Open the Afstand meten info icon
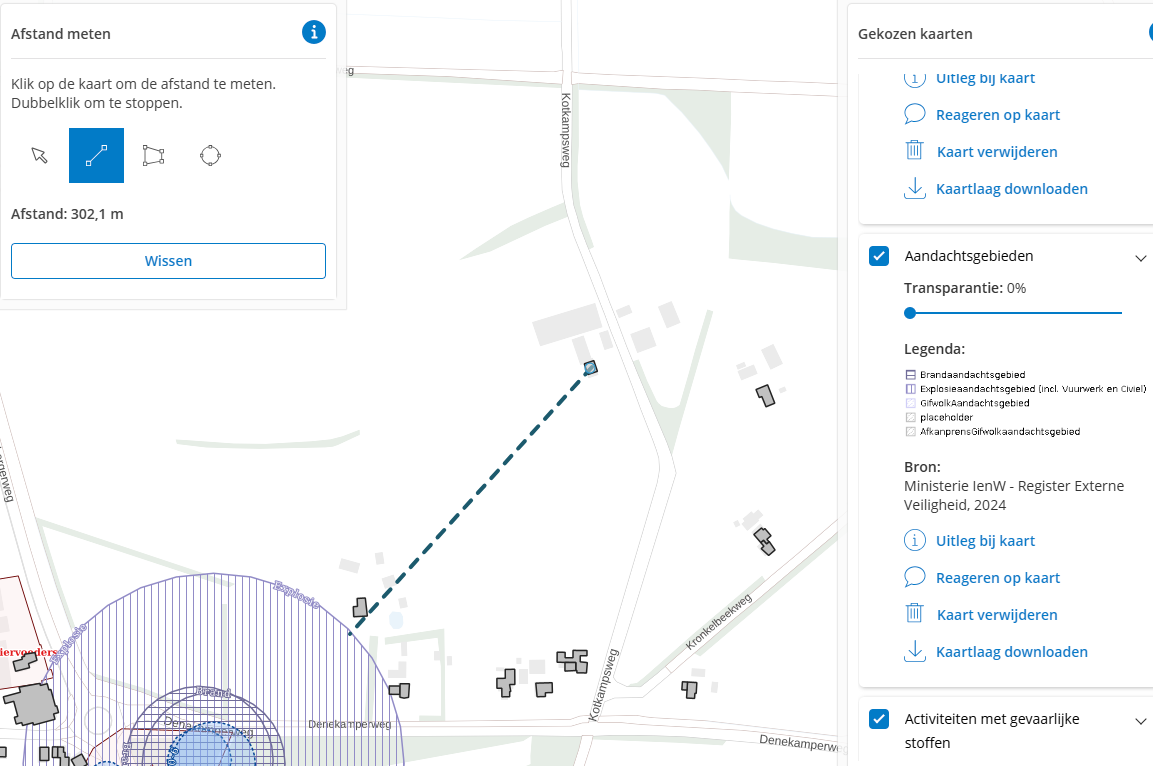The image size is (1153, 766). click(314, 32)
